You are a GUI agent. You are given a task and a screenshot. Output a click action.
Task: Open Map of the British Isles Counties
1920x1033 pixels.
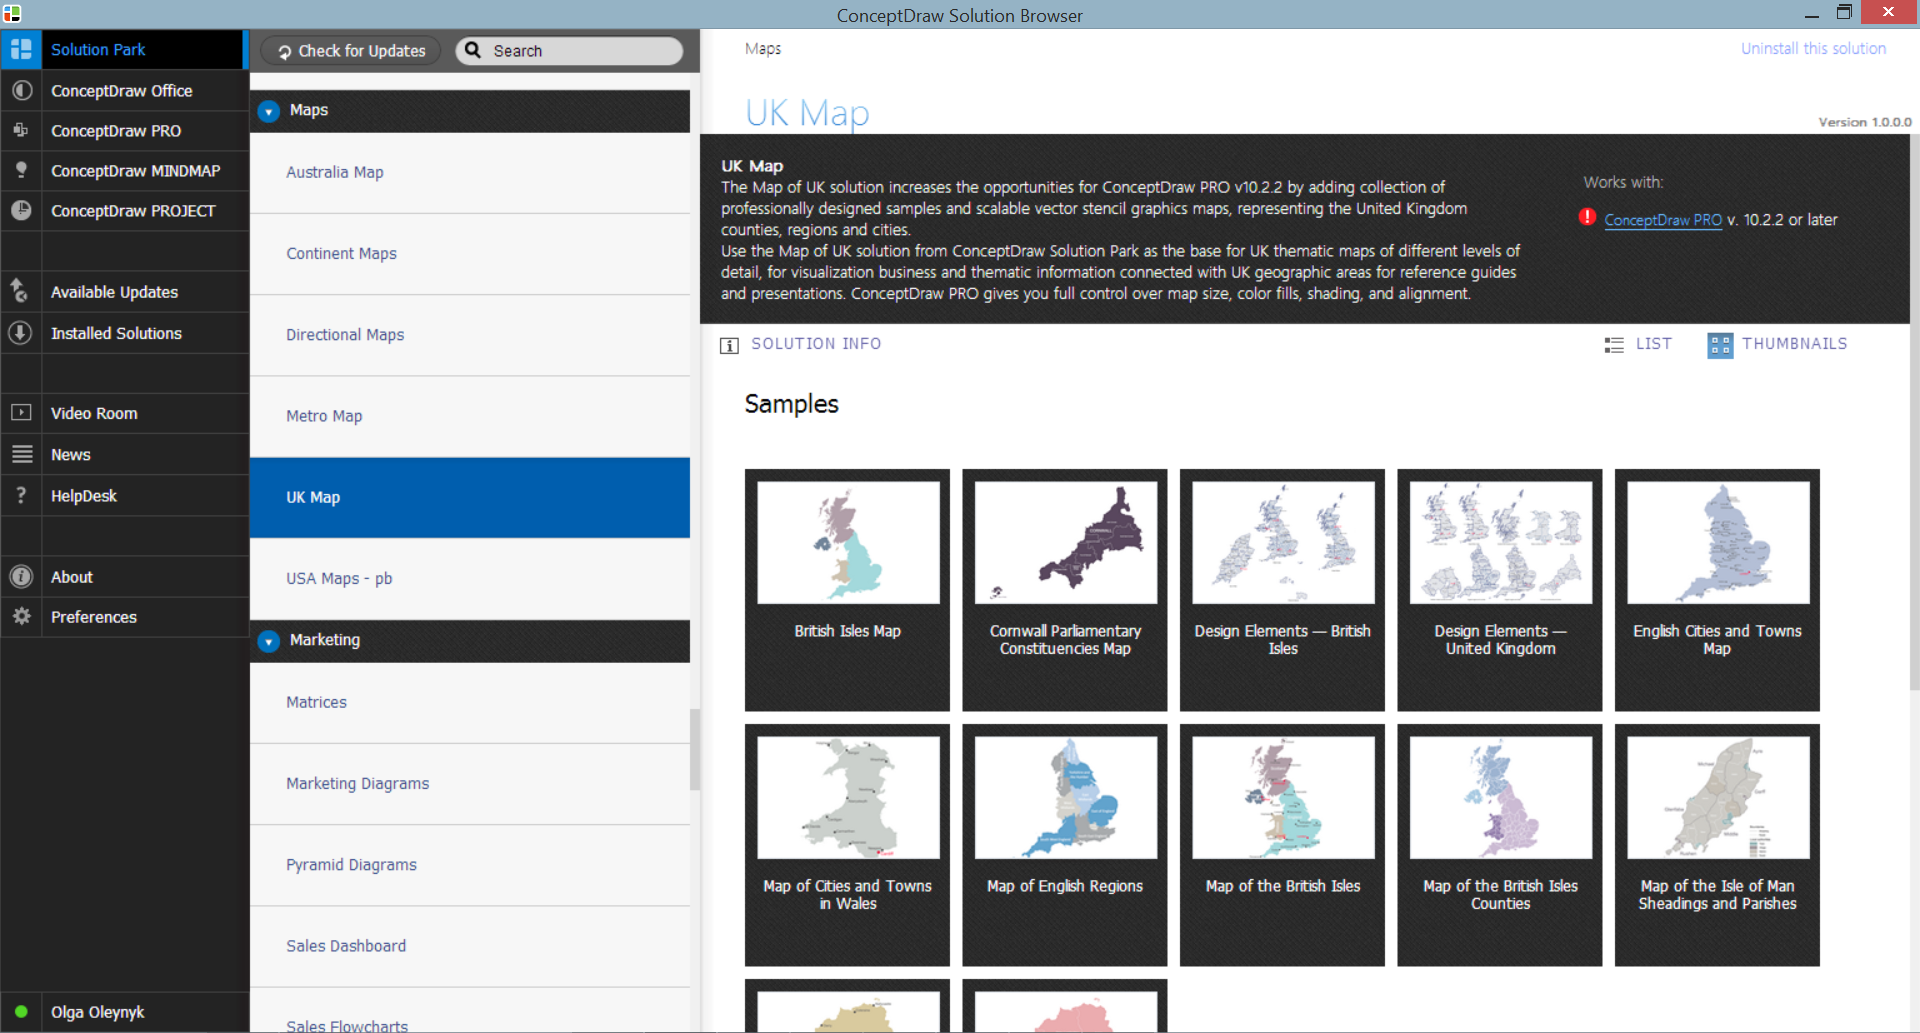coord(1500,845)
